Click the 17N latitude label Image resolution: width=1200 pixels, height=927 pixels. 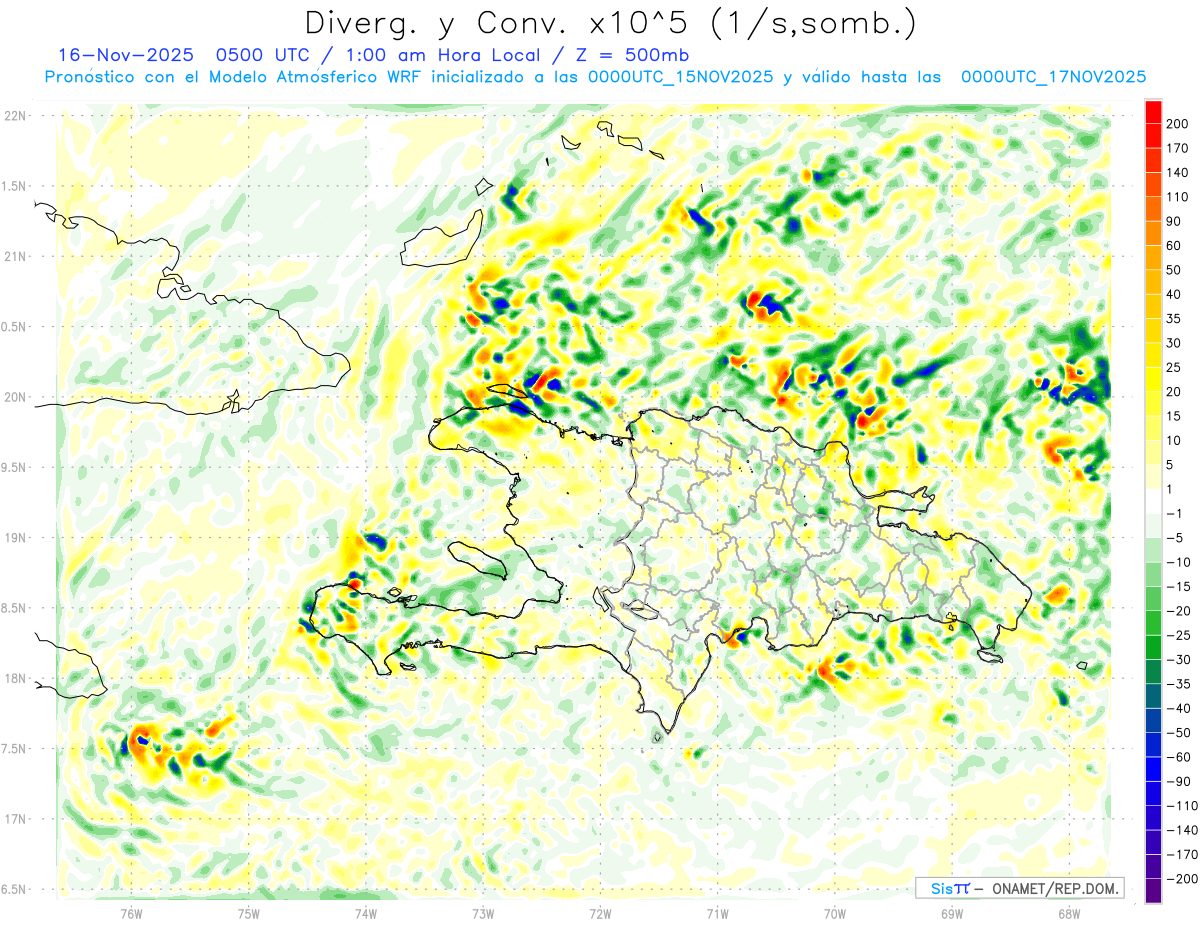pyautogui.click(x=14, y=819)
